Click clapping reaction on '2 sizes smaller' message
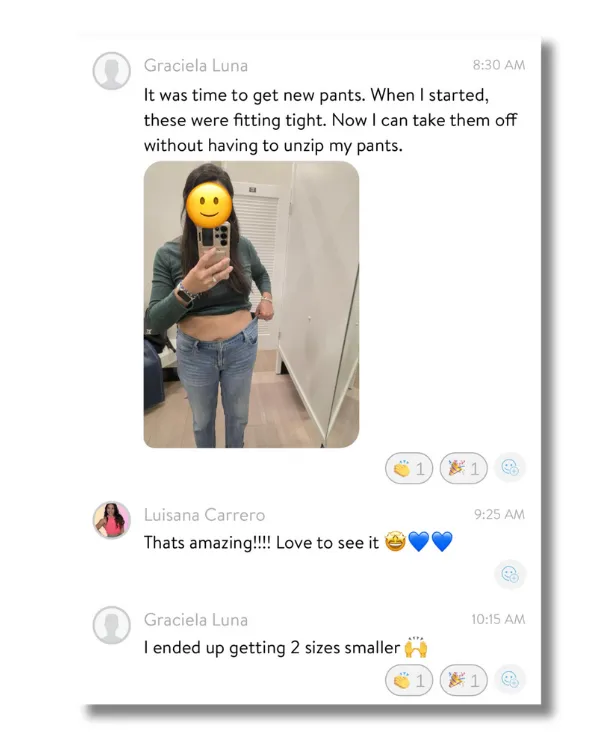This screenshot has width=592, height=755. coord(409,680)
